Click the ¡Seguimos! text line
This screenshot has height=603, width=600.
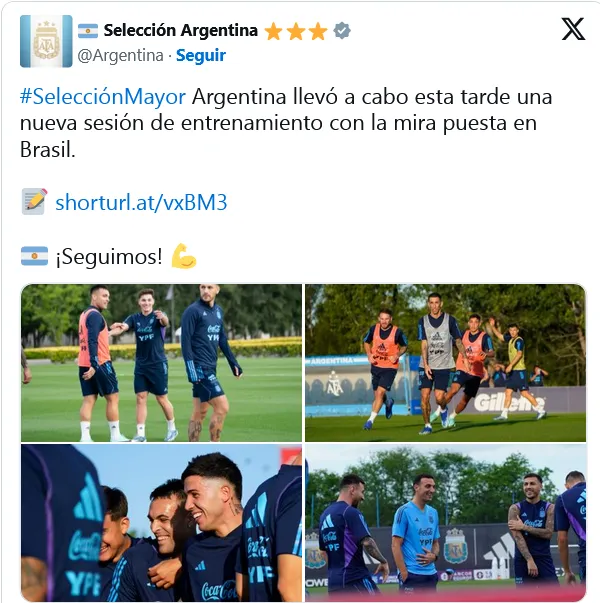point(109,257)
